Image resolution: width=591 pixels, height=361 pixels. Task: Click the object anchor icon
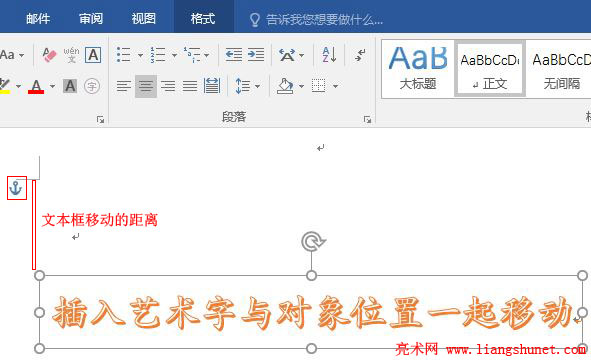point(16,188)
